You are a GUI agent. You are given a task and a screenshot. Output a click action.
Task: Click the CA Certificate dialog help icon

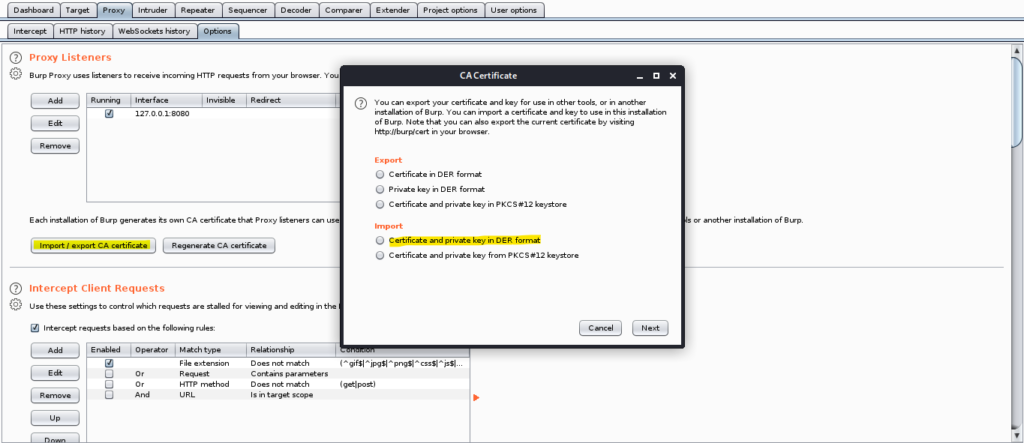point(360,103)
